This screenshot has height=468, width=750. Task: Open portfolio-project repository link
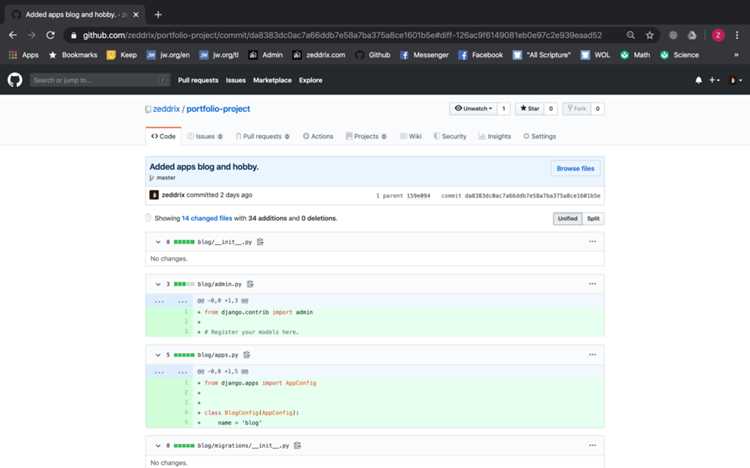pyautogui.click(x=218, y=109)
